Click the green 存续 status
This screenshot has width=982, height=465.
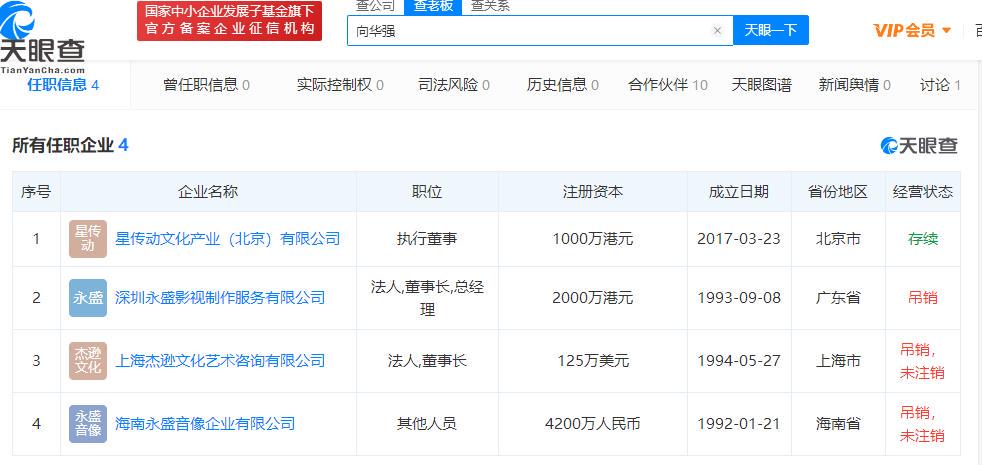(923, 239)
